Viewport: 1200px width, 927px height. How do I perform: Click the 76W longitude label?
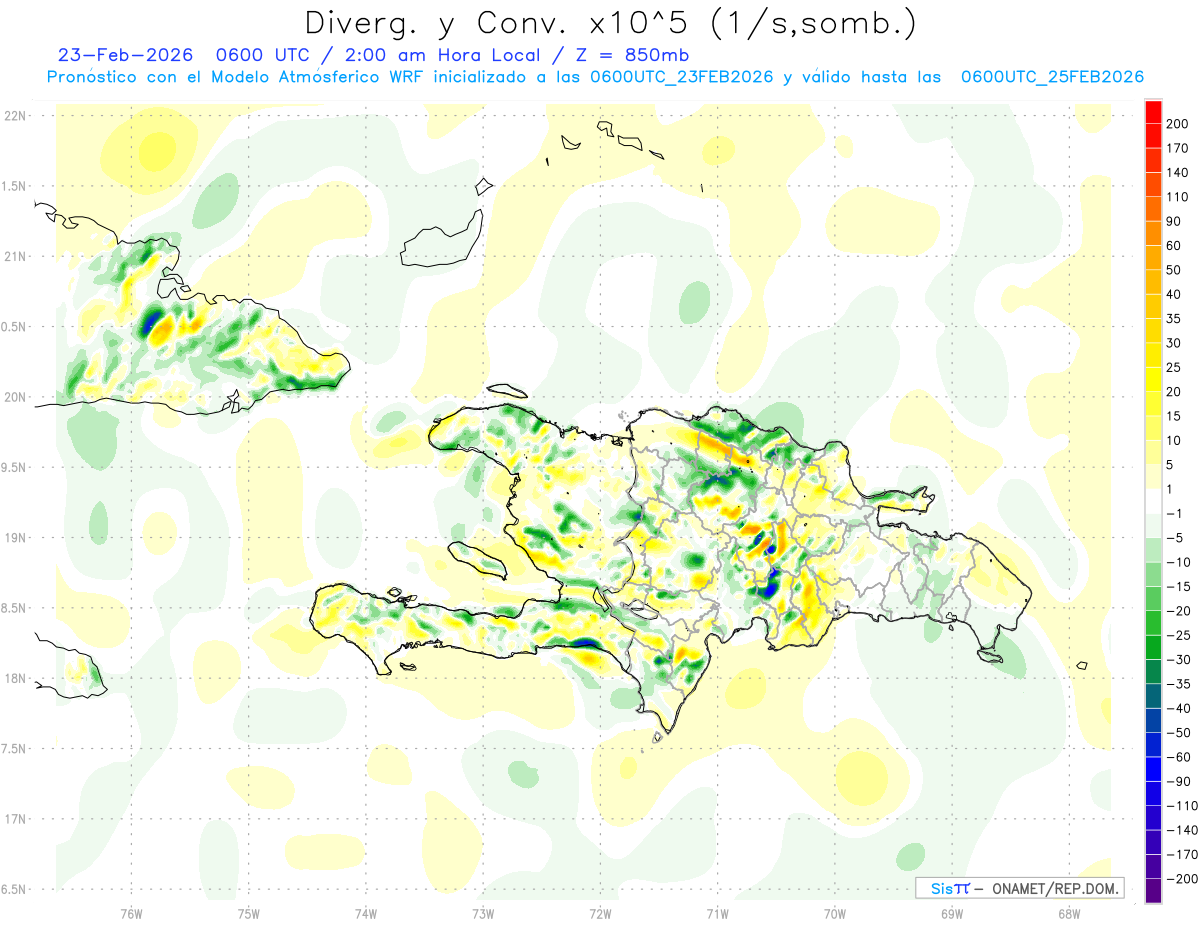pos(131,913)
